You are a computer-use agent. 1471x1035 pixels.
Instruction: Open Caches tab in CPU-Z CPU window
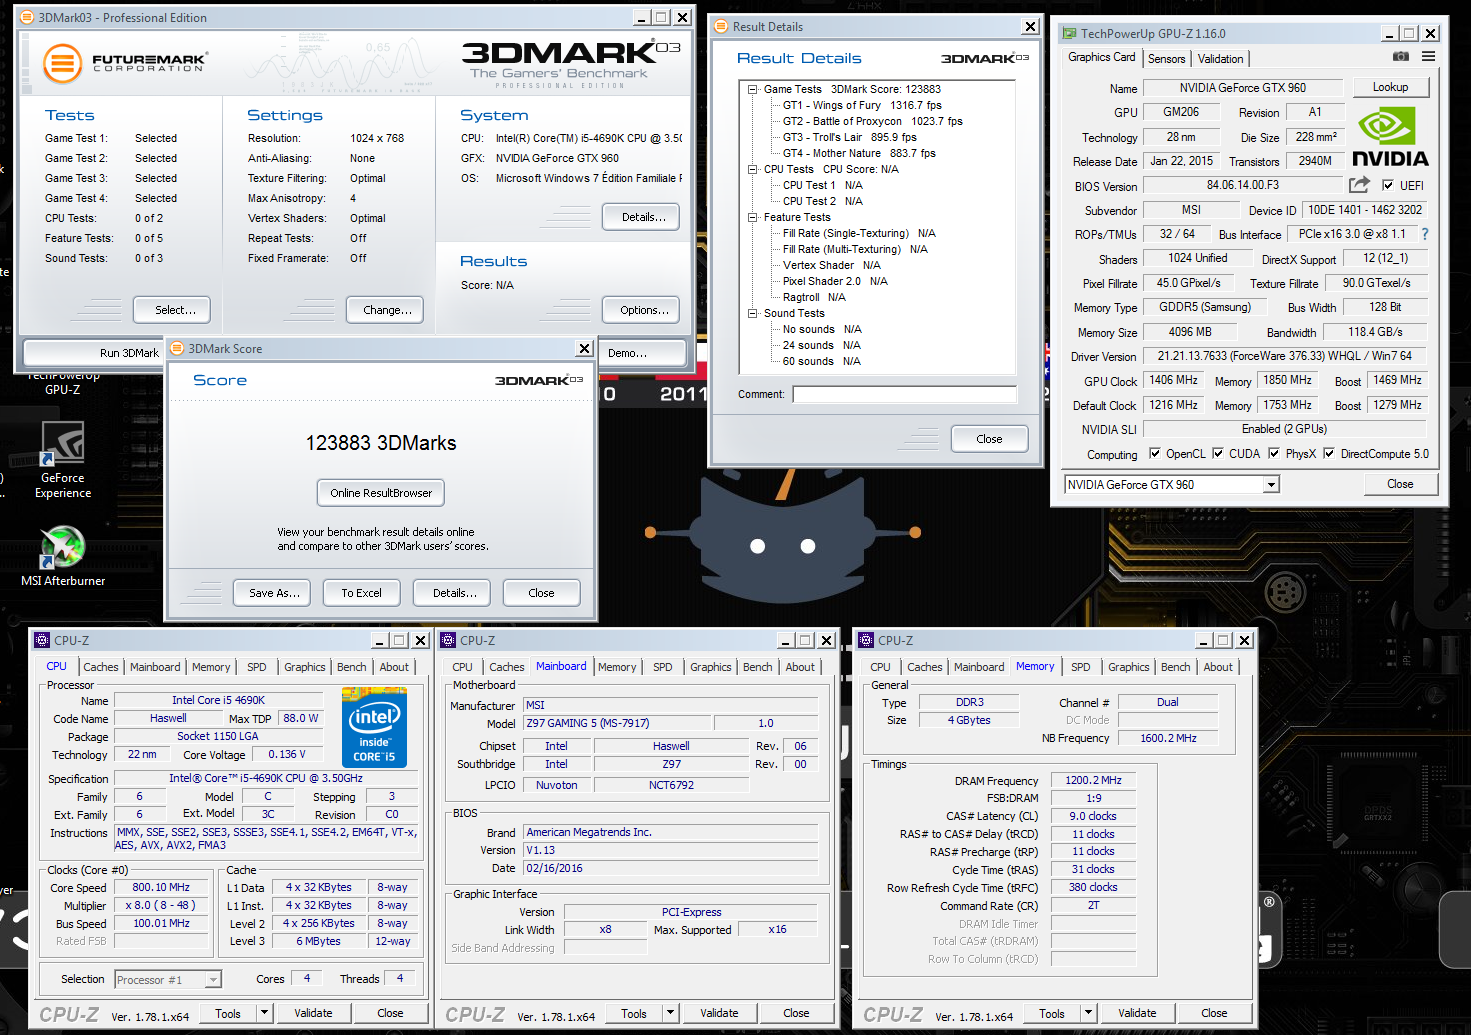coord(101,667)
